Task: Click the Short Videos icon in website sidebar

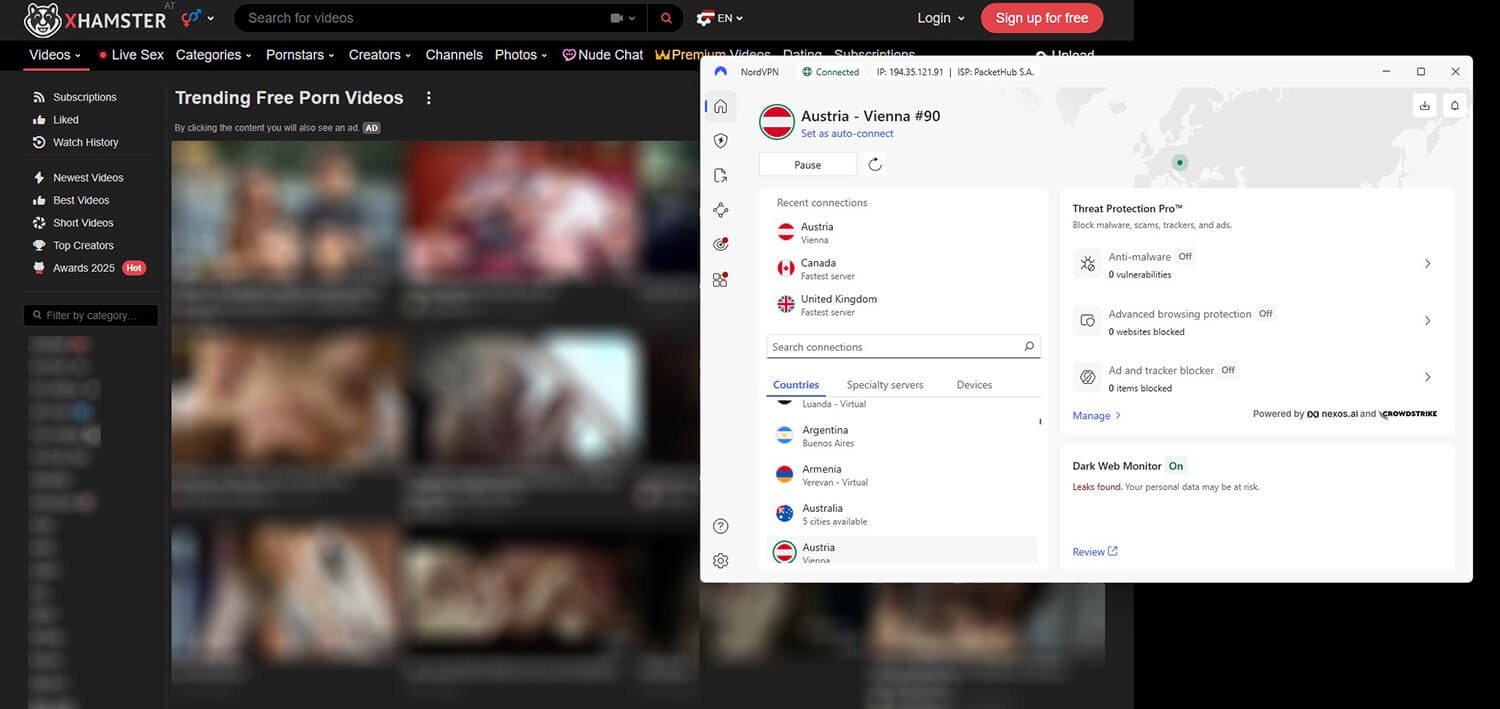Action: 39,223
